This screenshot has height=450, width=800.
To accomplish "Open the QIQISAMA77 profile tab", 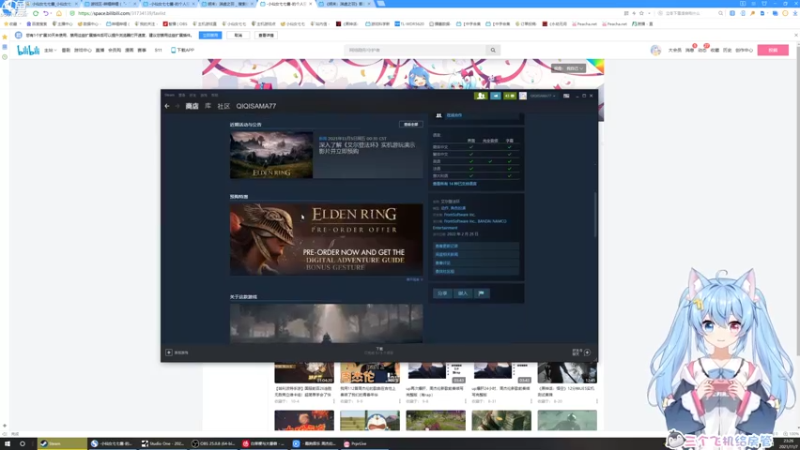I will click(256, 106).
